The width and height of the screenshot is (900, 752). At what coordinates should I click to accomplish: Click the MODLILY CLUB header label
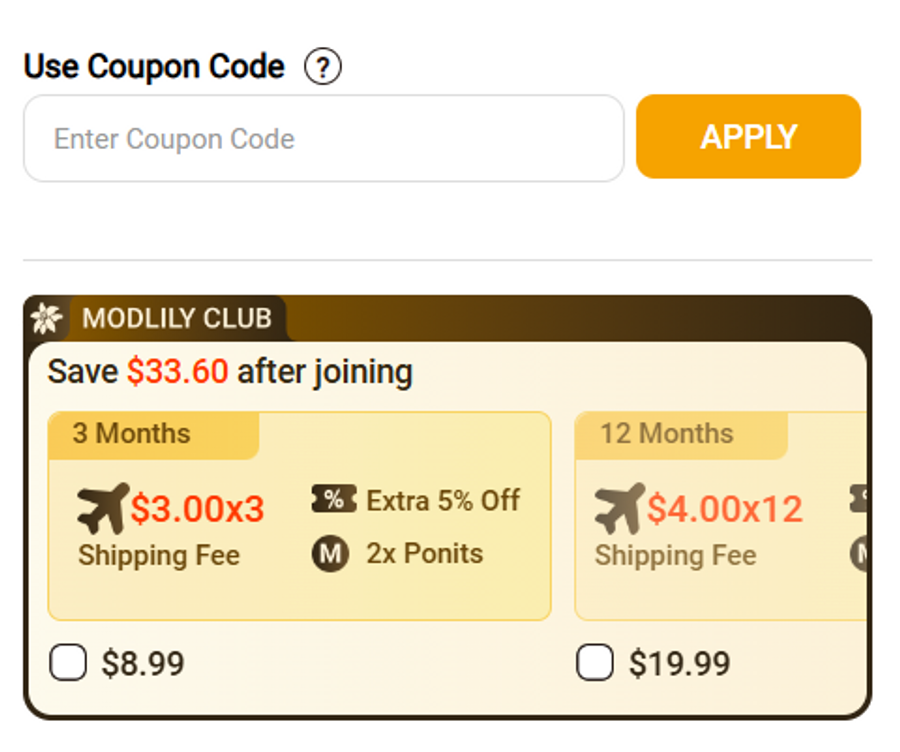[177, 319]
